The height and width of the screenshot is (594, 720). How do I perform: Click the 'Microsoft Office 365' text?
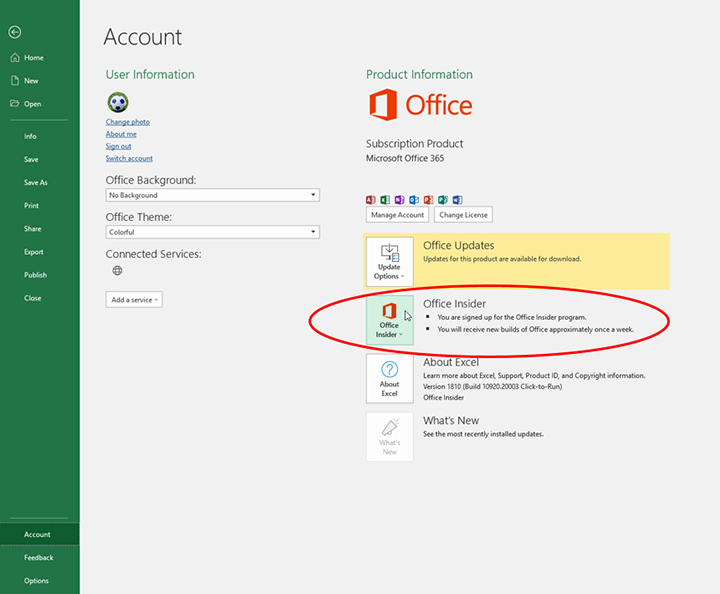(x=405, y=158)
